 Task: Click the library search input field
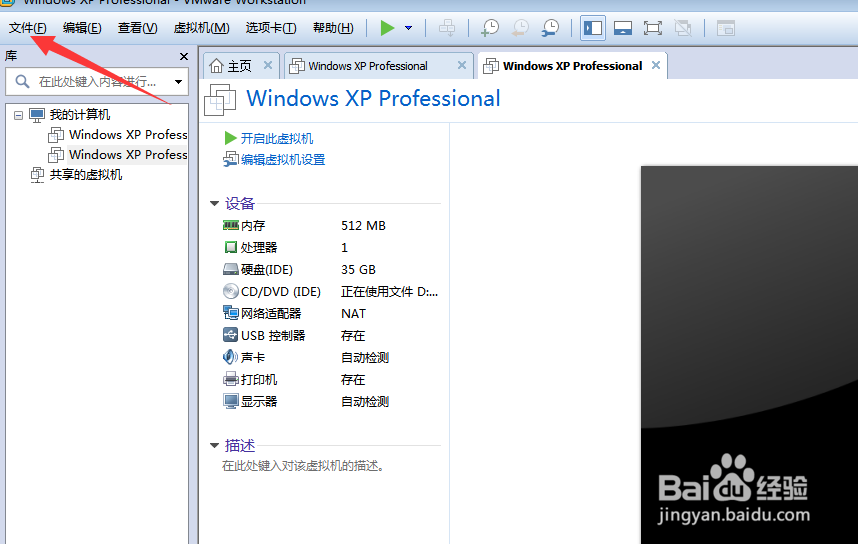(98, 82)
